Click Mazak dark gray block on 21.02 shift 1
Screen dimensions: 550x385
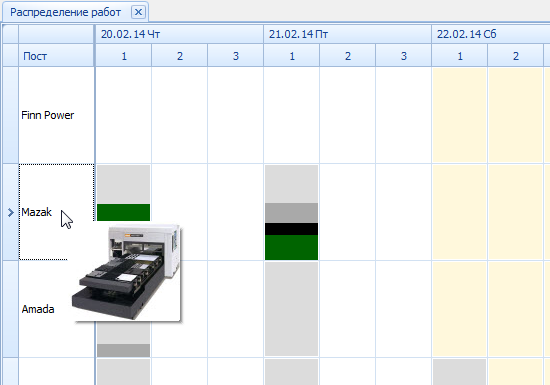tap(291, 213)
